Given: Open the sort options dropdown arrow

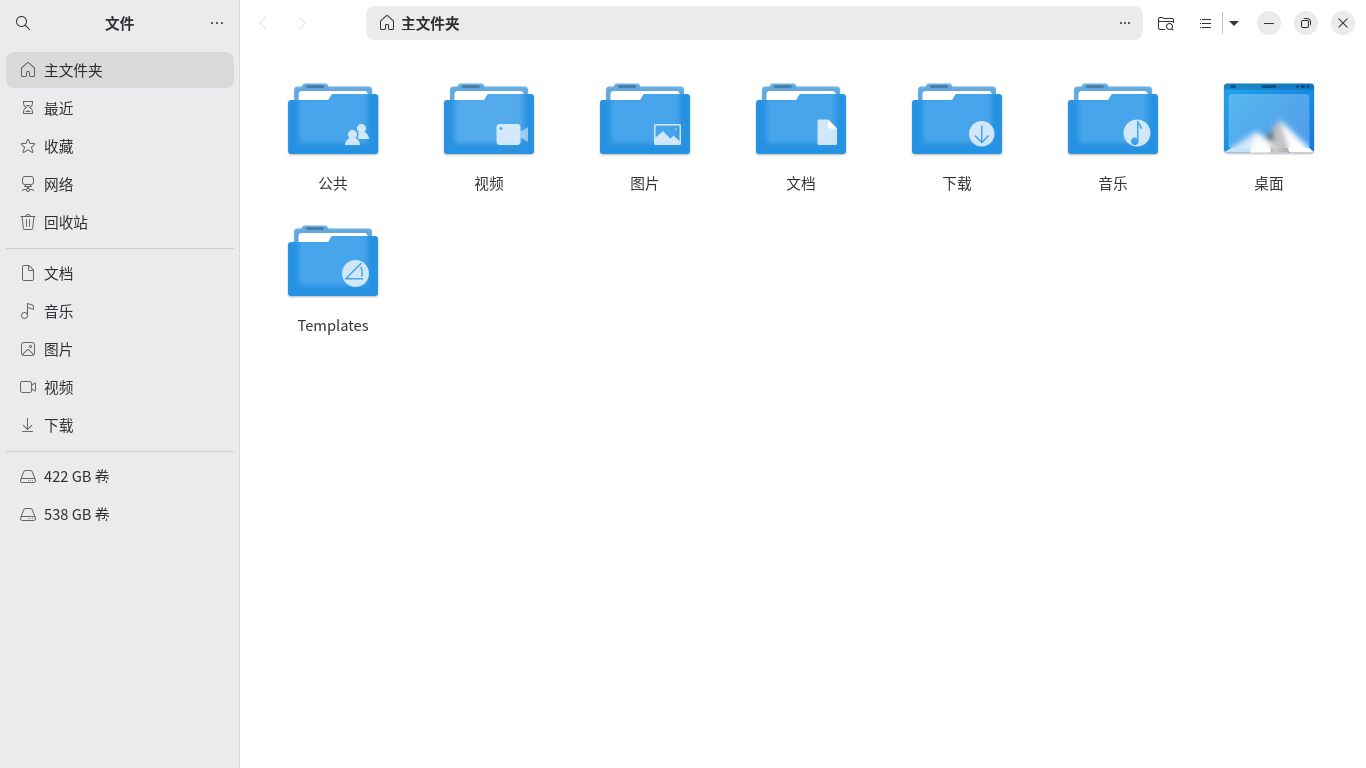Looking at the screenshot, I should pyautogui.click(x=1233, y=23).
